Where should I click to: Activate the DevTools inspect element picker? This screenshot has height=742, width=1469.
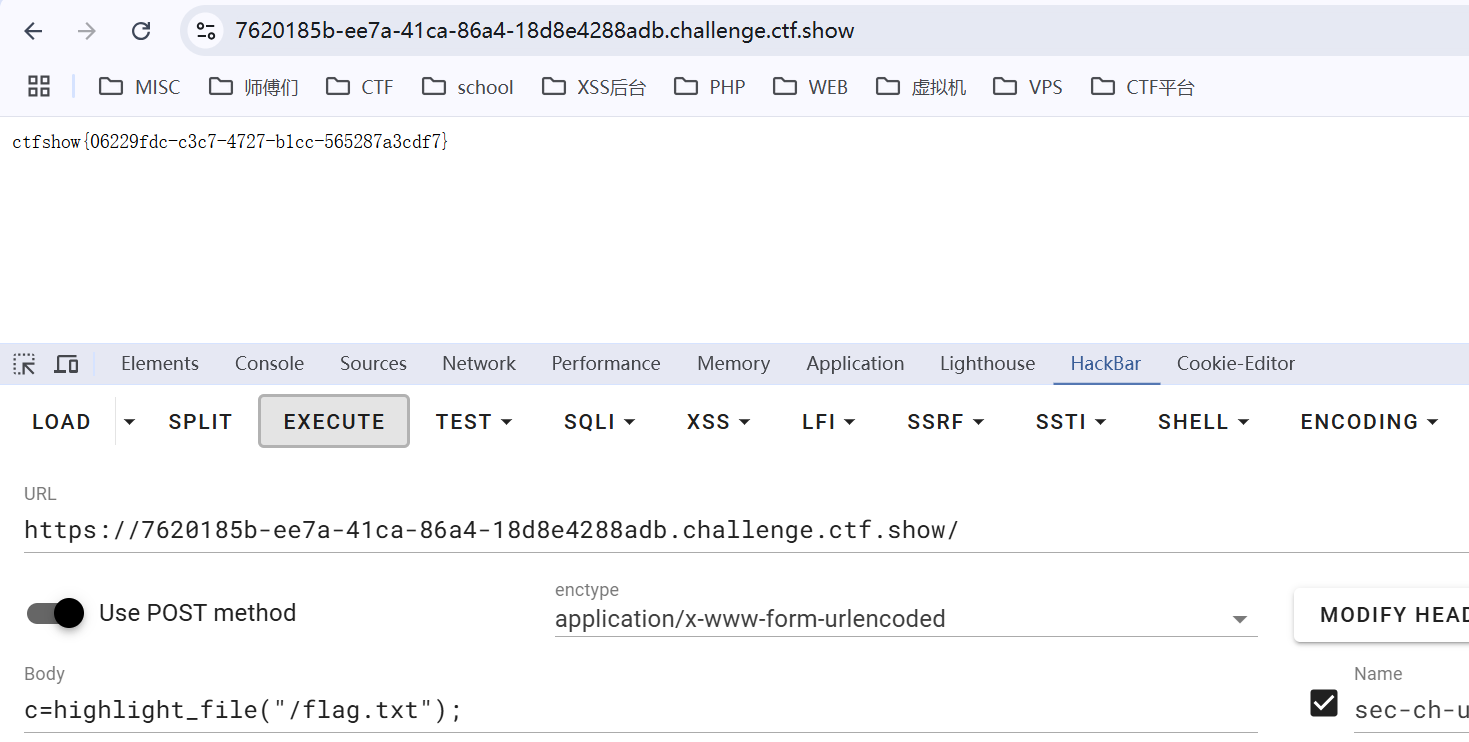click(x=24, y=364)
